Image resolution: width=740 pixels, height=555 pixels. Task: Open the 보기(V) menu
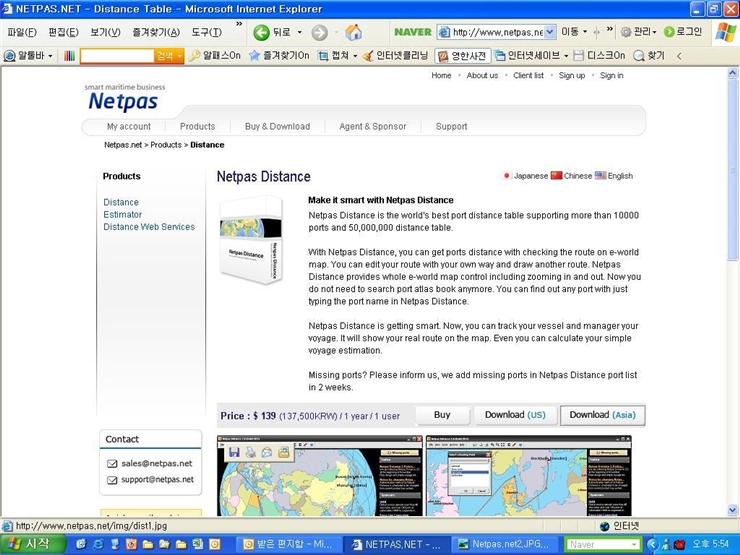(105, 32)
